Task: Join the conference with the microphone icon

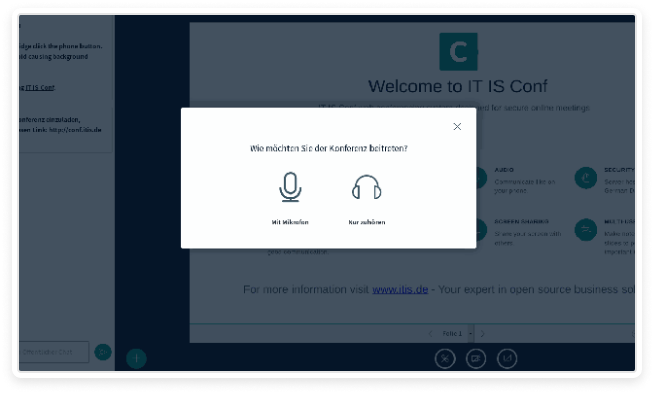Action: click(x=290, y=187)
